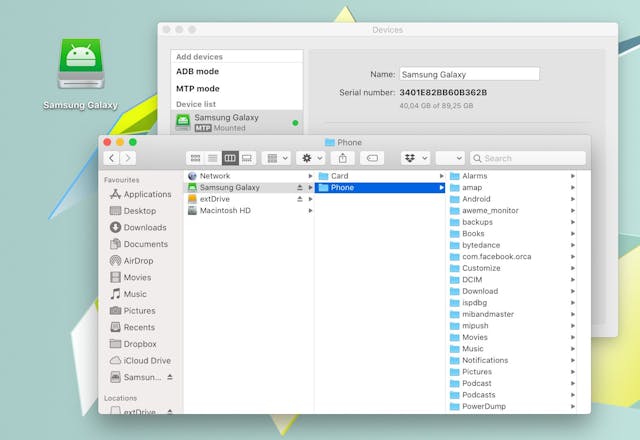Expand the DCIM folder arrow
The width and height of the screenshot is (640, 440).
coord(573,280)
